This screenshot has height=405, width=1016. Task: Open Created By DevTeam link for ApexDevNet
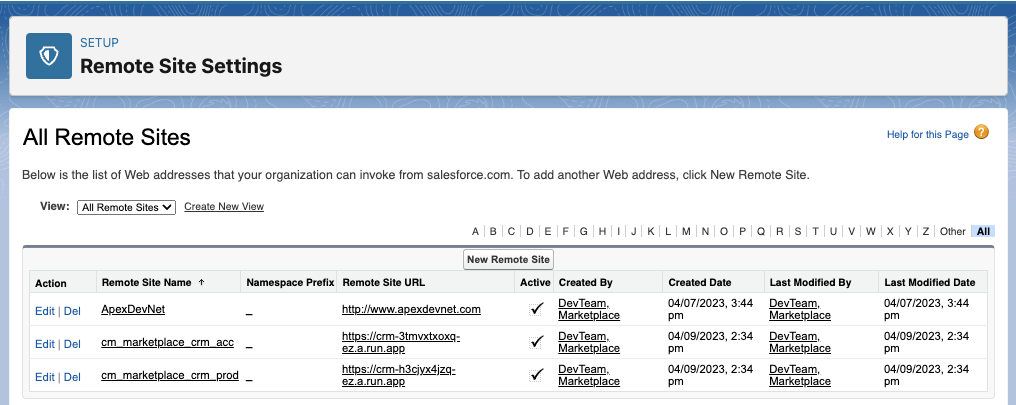pyautogui.click(x=589, y=309)
